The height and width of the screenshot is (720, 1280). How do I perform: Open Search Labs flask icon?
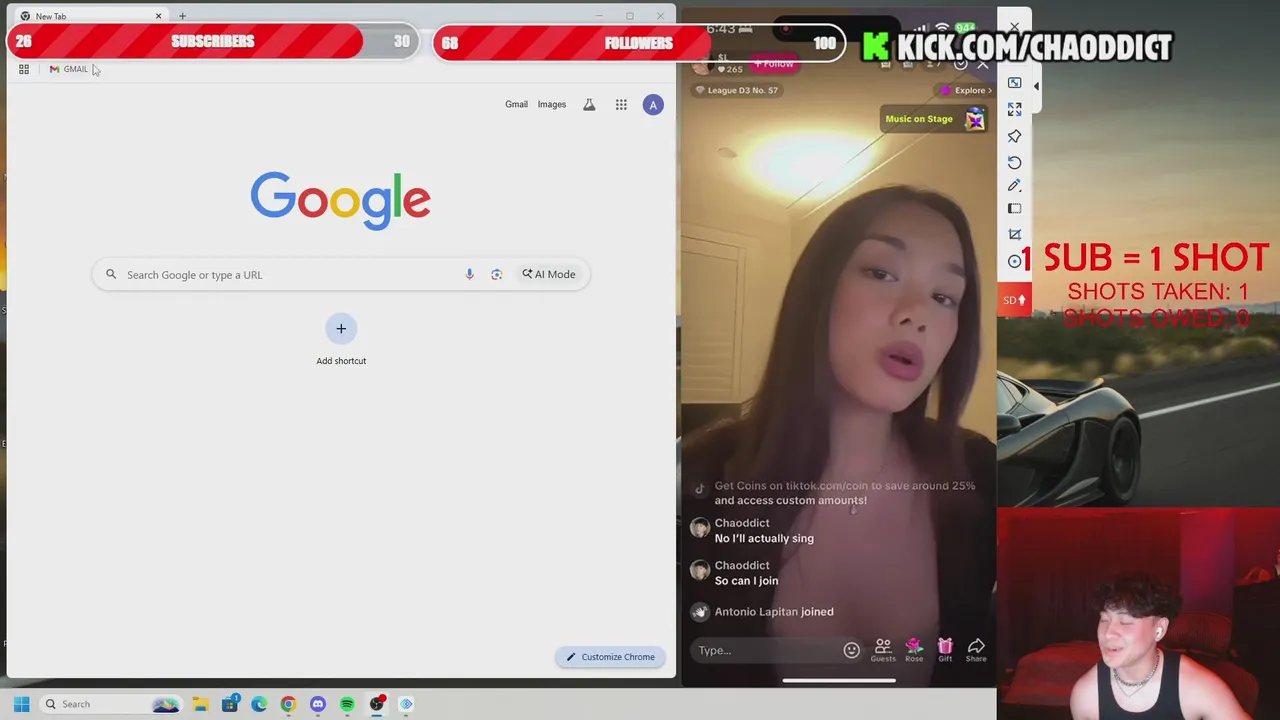(589, 105)
